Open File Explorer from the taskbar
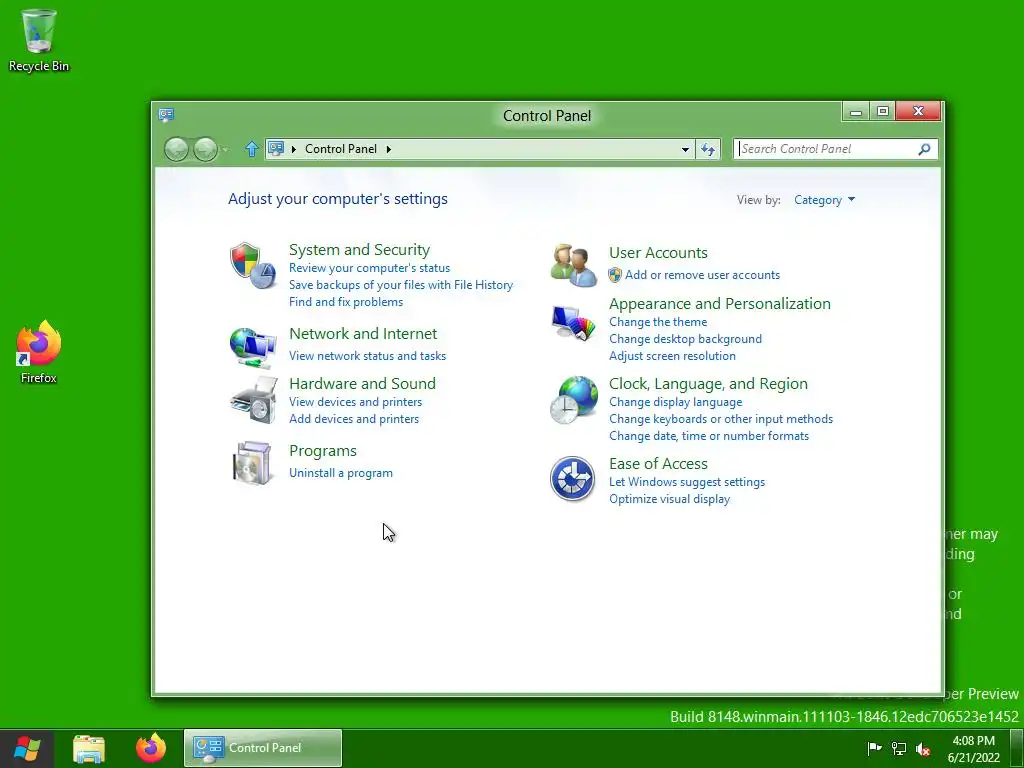 [x=89, y=748]
